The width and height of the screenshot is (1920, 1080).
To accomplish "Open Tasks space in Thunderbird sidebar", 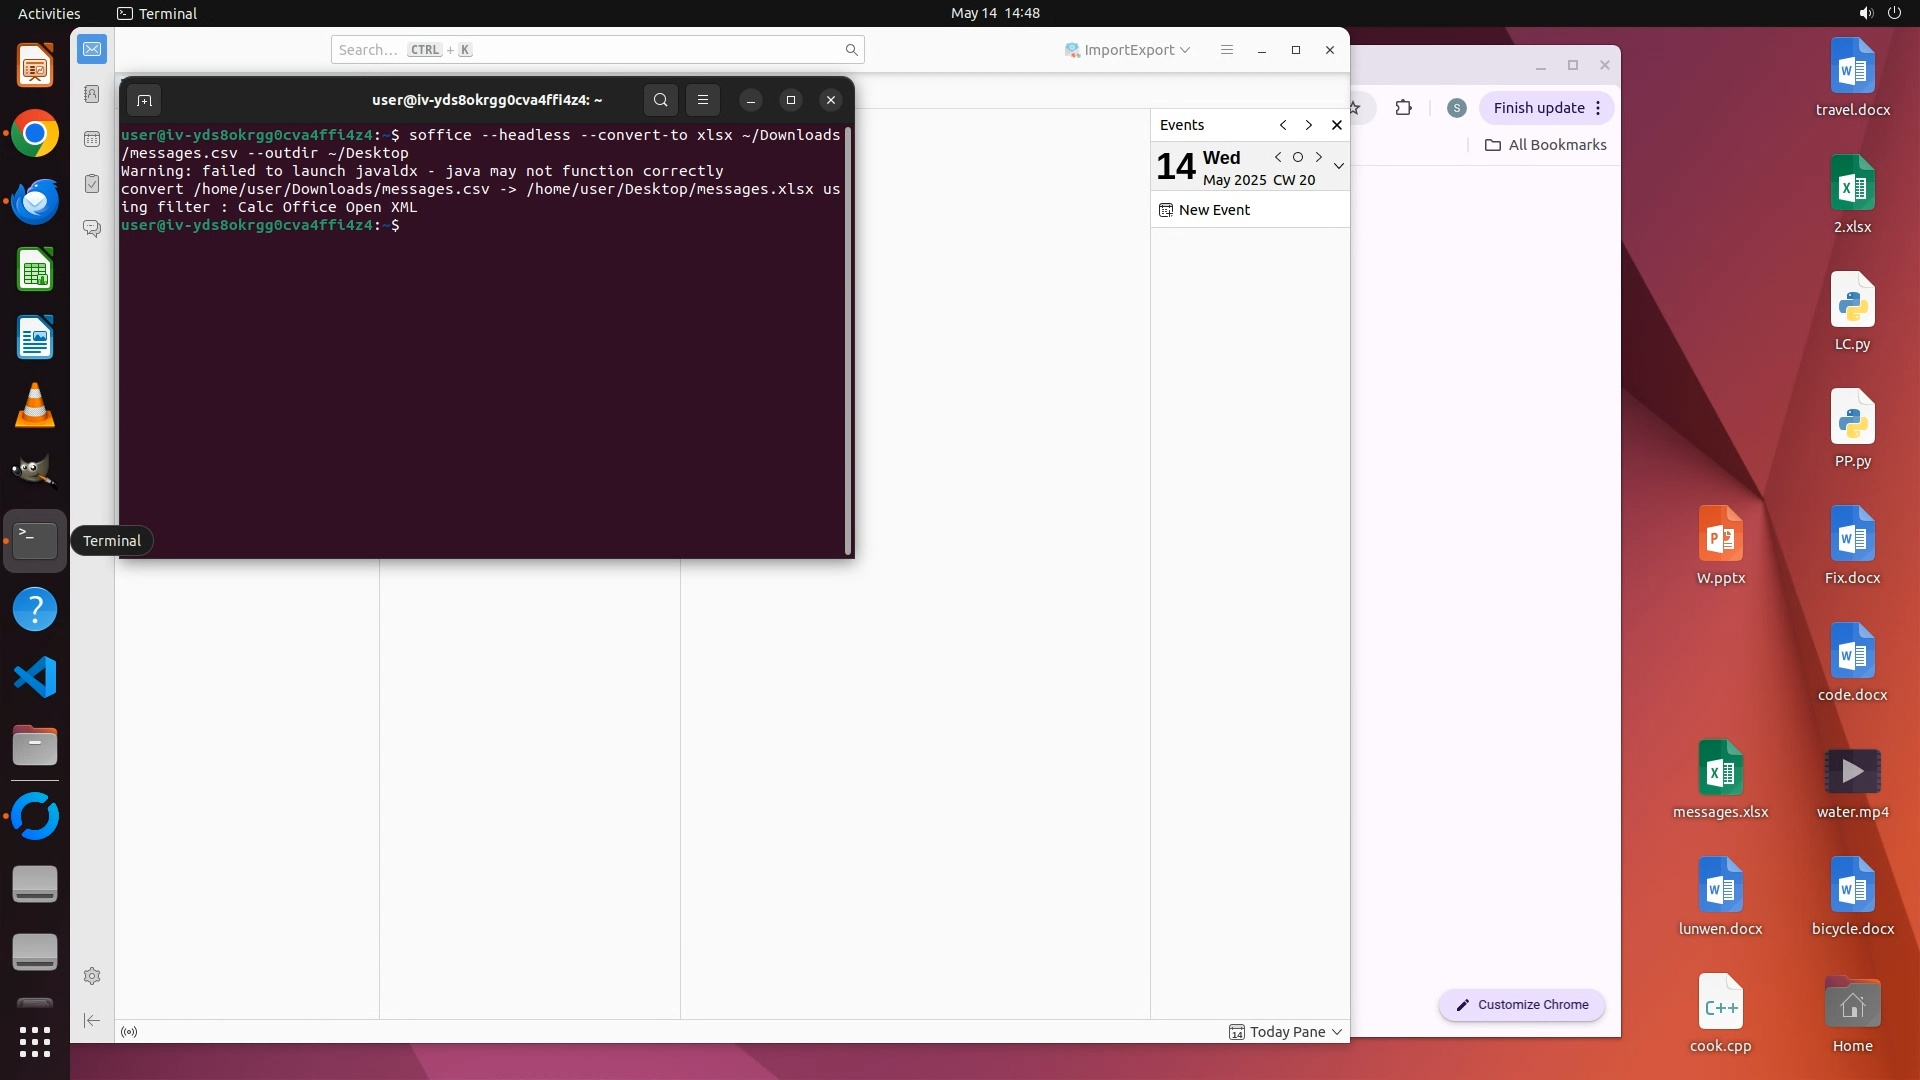I will [x=92, y=184].
